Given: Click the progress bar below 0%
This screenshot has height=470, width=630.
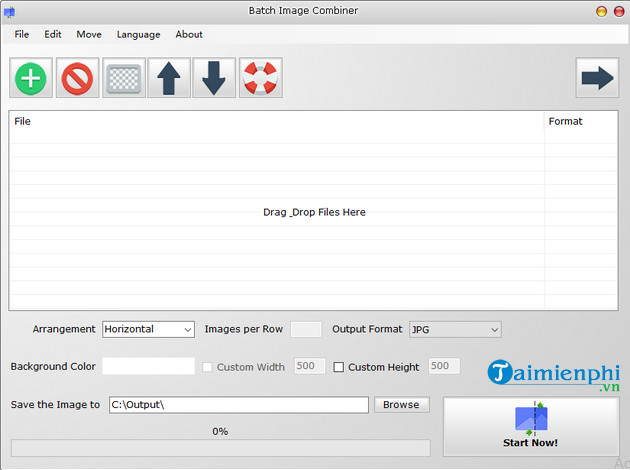Looking at the screenshot, I should pyautogui.click(x=221, y=448).
